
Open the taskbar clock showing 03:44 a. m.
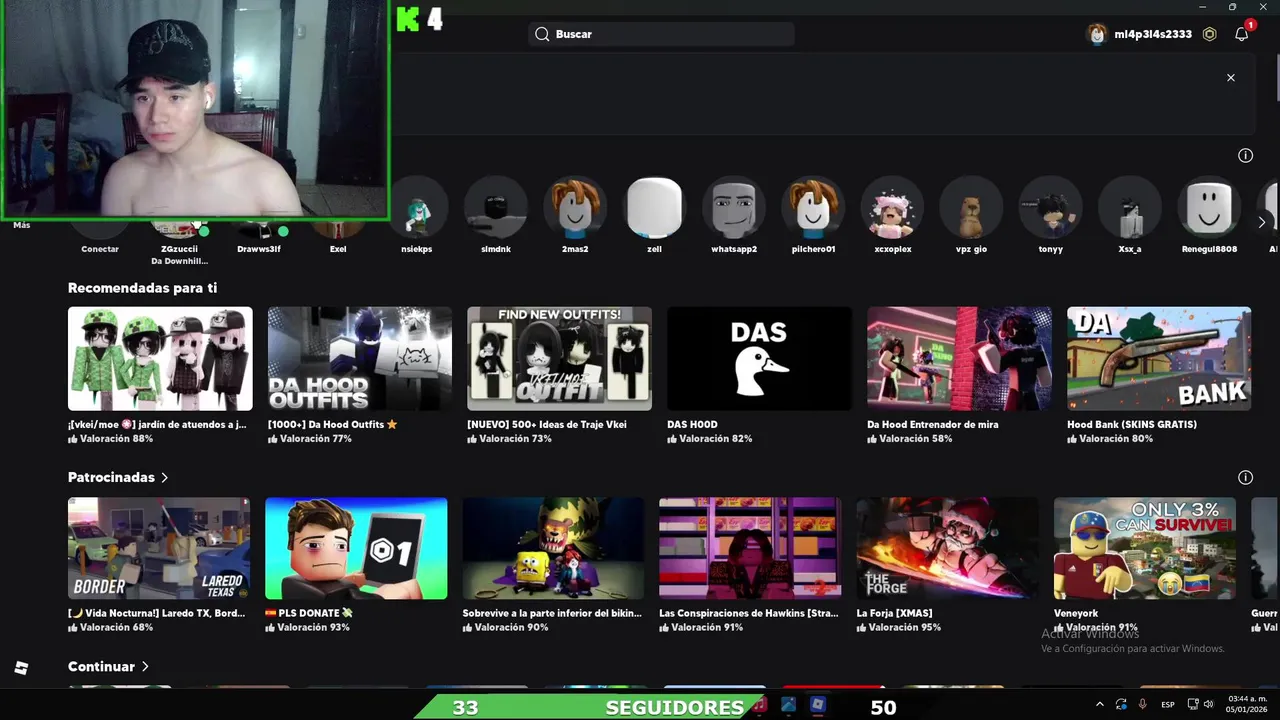(1248, 705)
